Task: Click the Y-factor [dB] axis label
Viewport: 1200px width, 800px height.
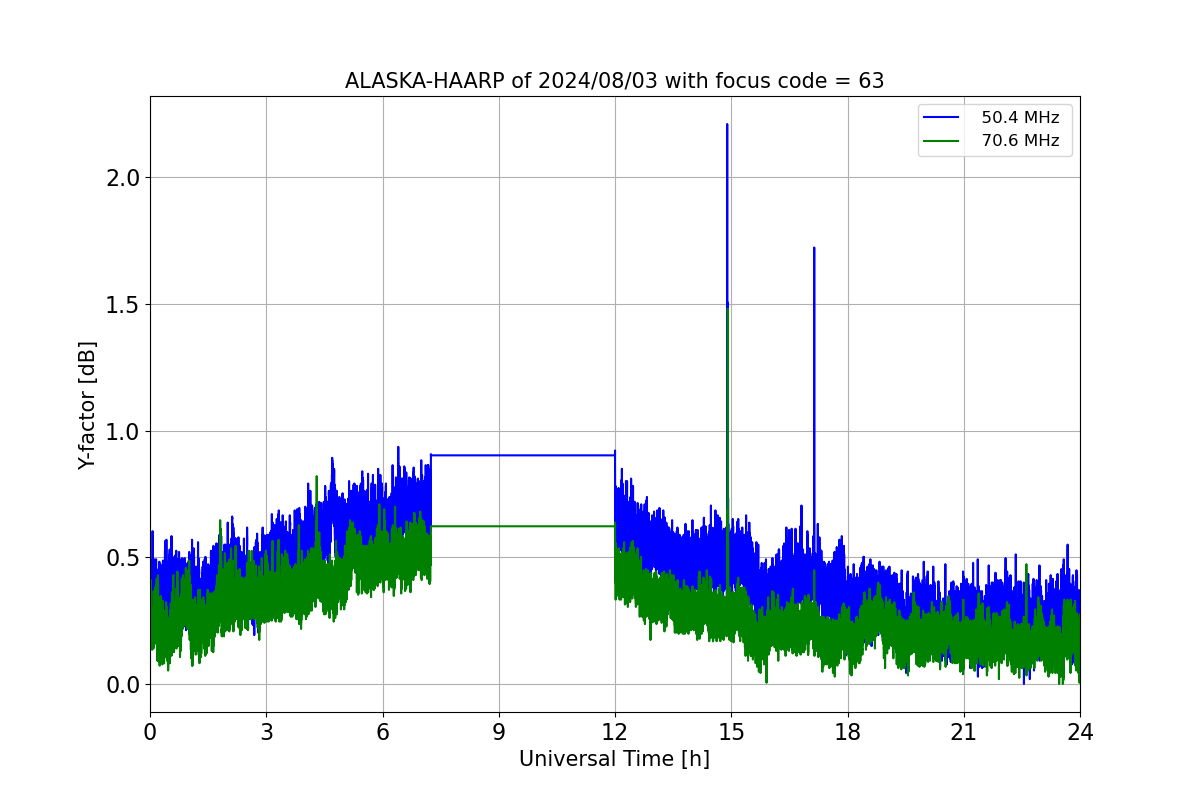Action: click(88, 405)
